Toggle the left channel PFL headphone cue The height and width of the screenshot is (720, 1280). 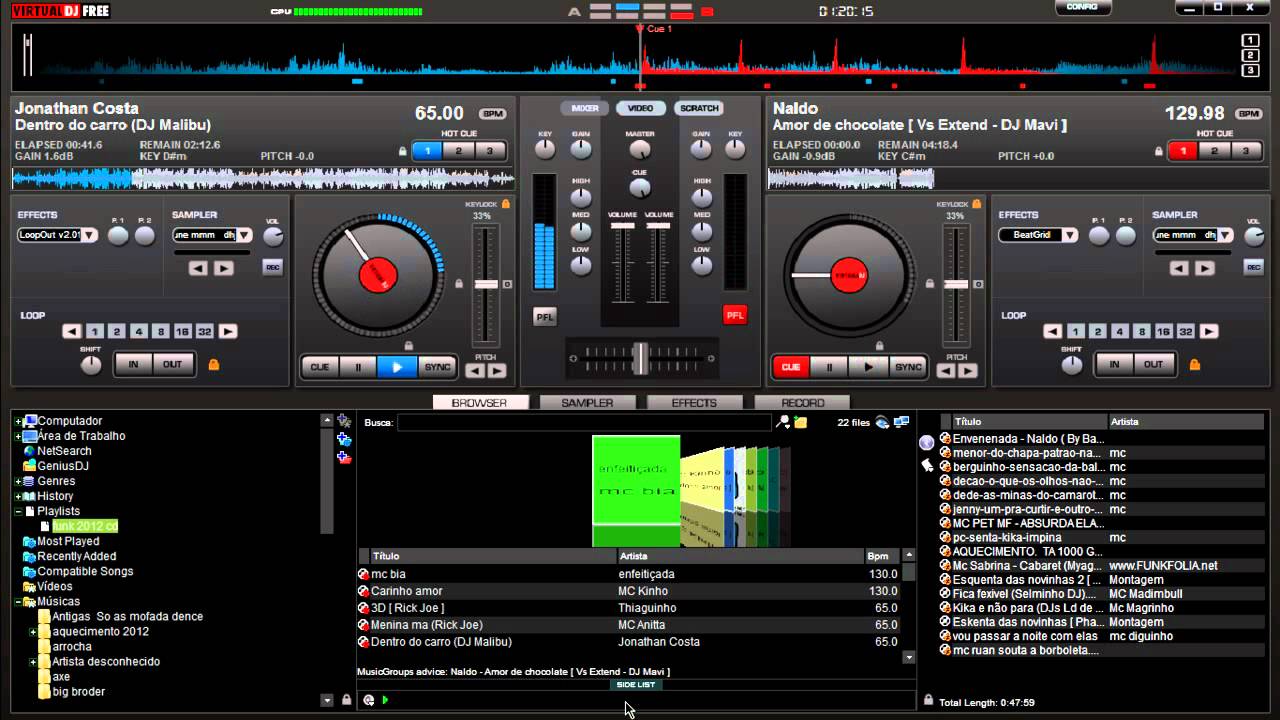coord(545,315)
